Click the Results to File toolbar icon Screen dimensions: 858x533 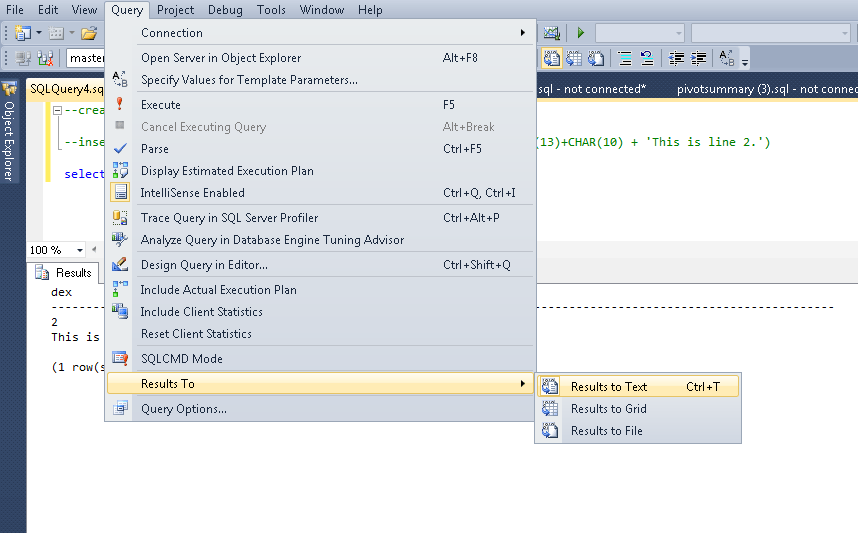[x=596, y=58]
